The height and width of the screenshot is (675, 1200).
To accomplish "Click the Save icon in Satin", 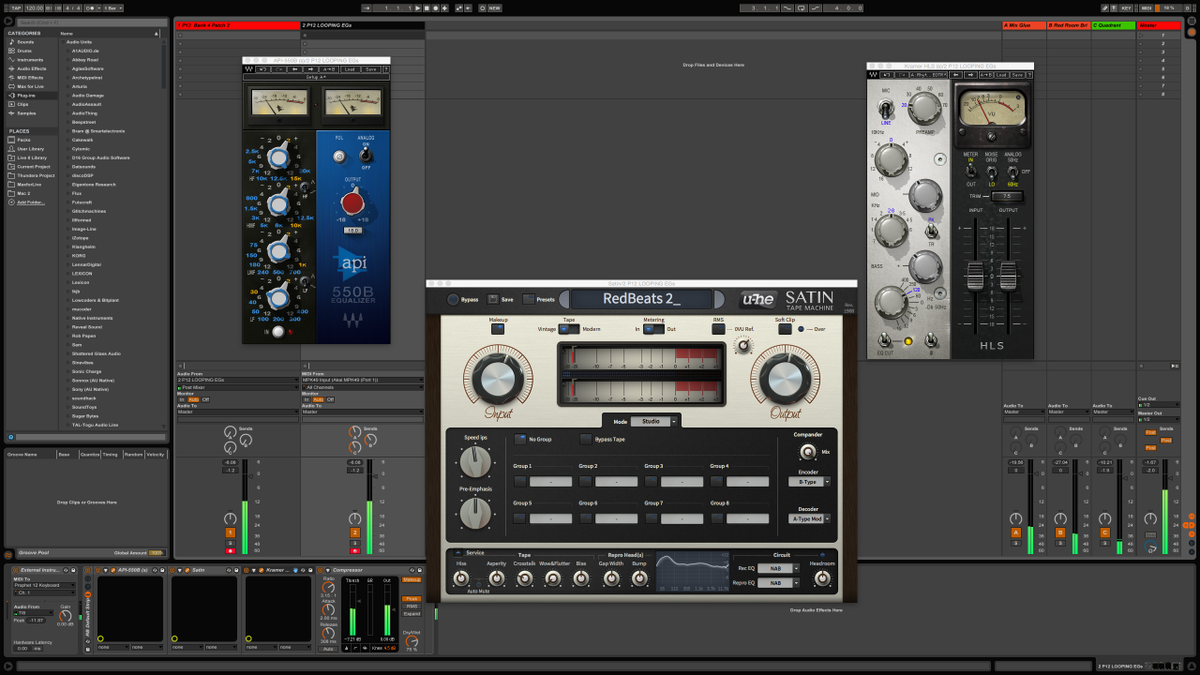I will [x=493, y=299].
